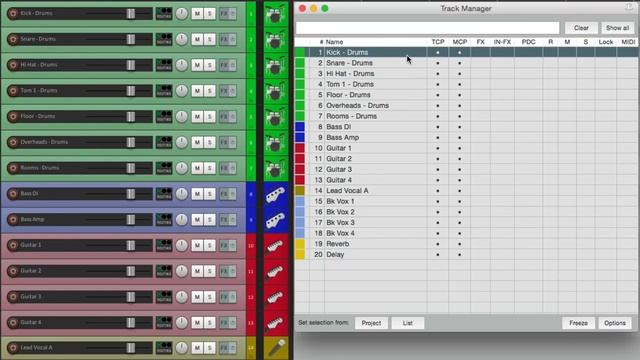The height and width of the screenshot is (360, 640).
Task: Open routing for Guitar 3 track
Action: point(164,297)
